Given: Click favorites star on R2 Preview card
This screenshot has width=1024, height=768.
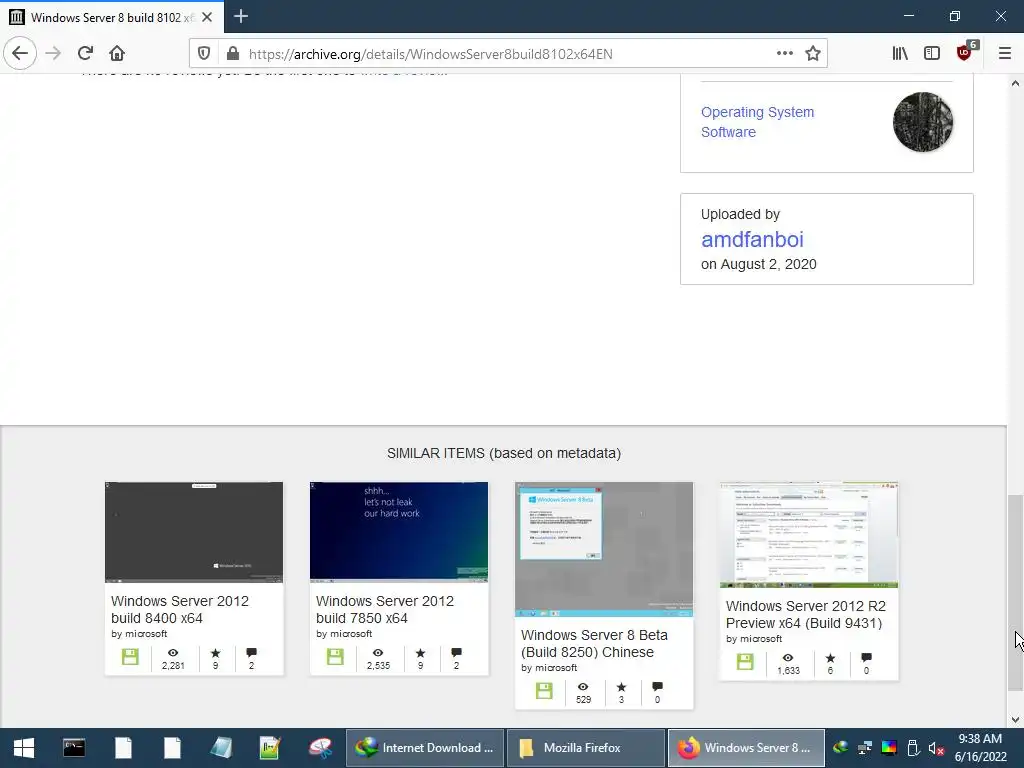Looking at the screenshot, I should click(x=831, y=658).
